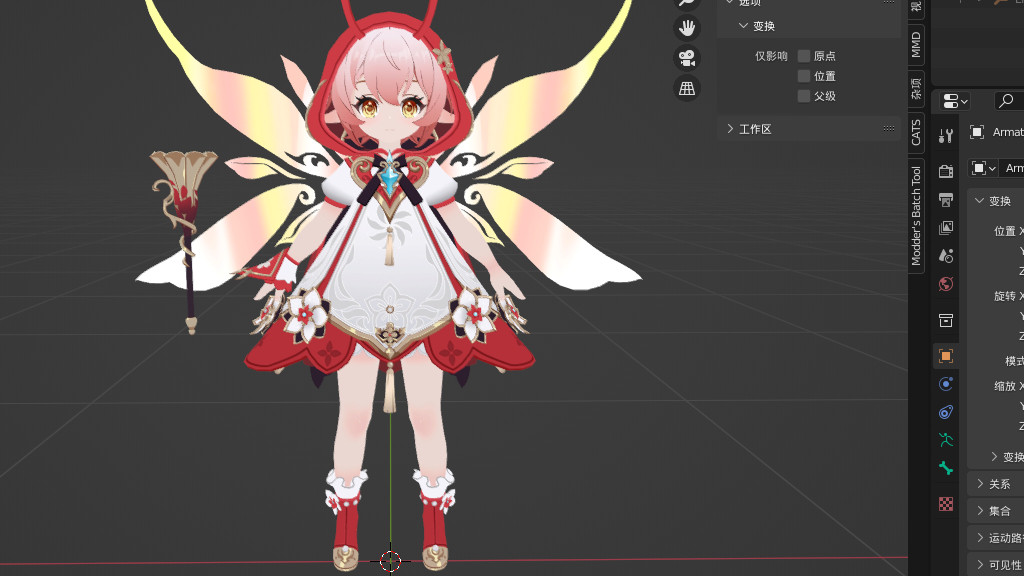Toggle camera view with camera icon
This screenshot has height=576, width=1024.
687,58
